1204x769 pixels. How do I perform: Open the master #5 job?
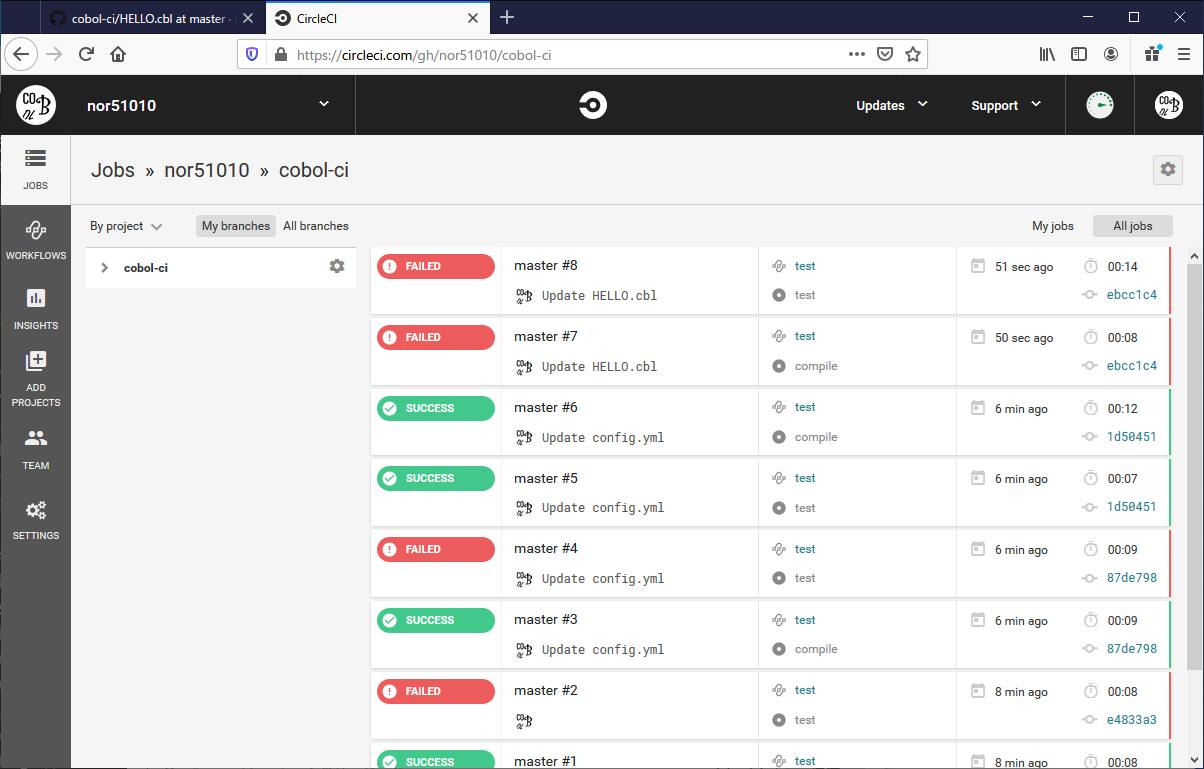(x=546, y=478)
